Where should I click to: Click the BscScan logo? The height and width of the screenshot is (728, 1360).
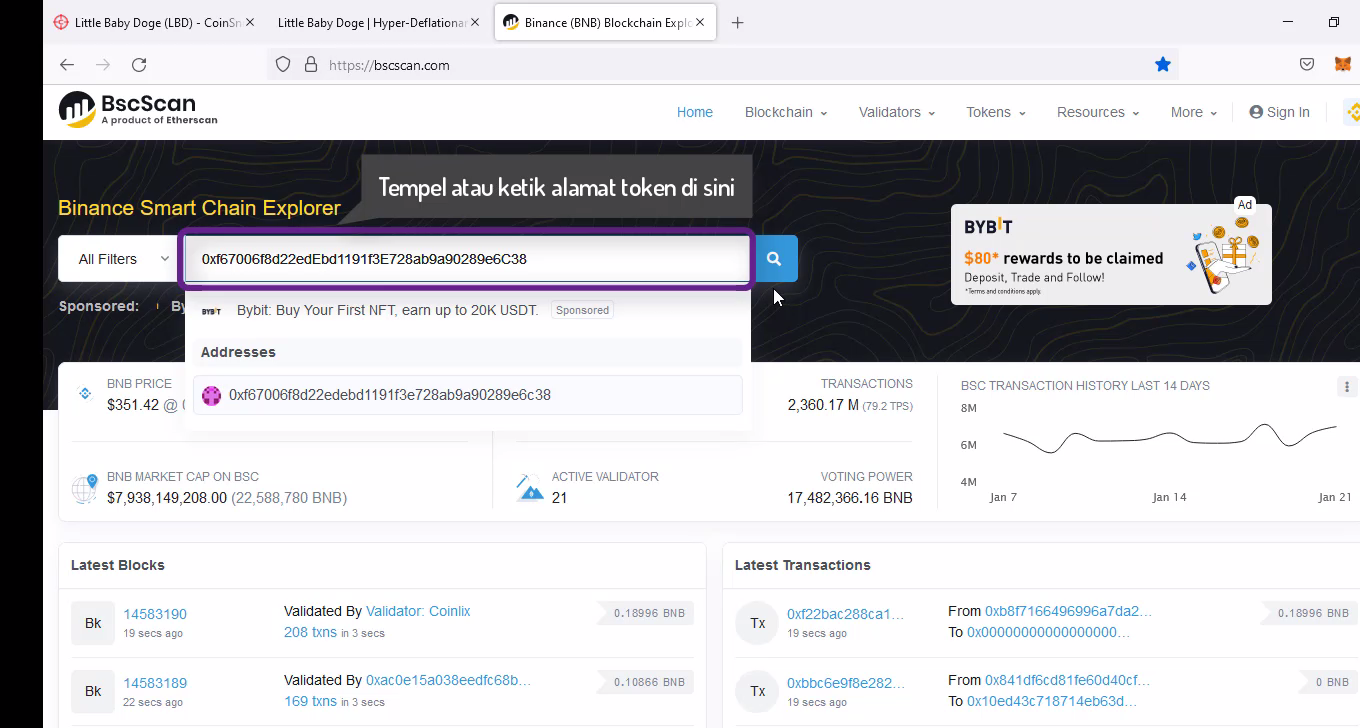point(138,110)
